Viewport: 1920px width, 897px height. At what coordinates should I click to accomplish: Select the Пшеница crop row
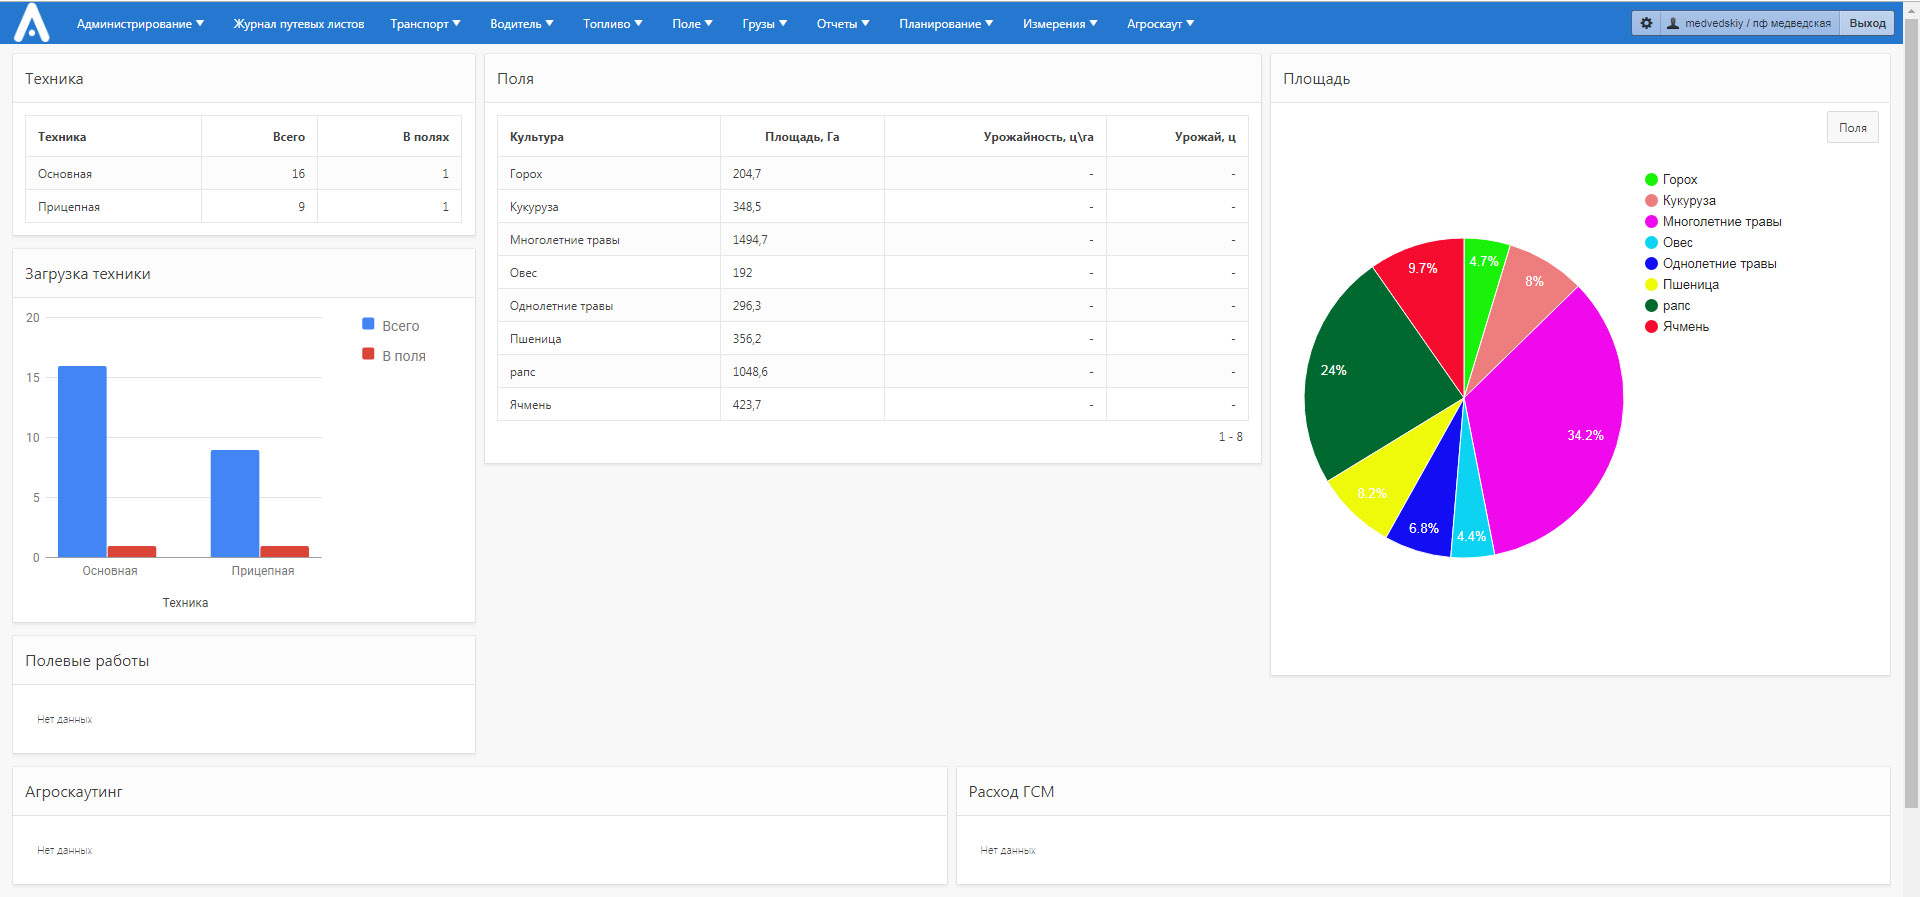pyautogui.click(x=873, y=339)
